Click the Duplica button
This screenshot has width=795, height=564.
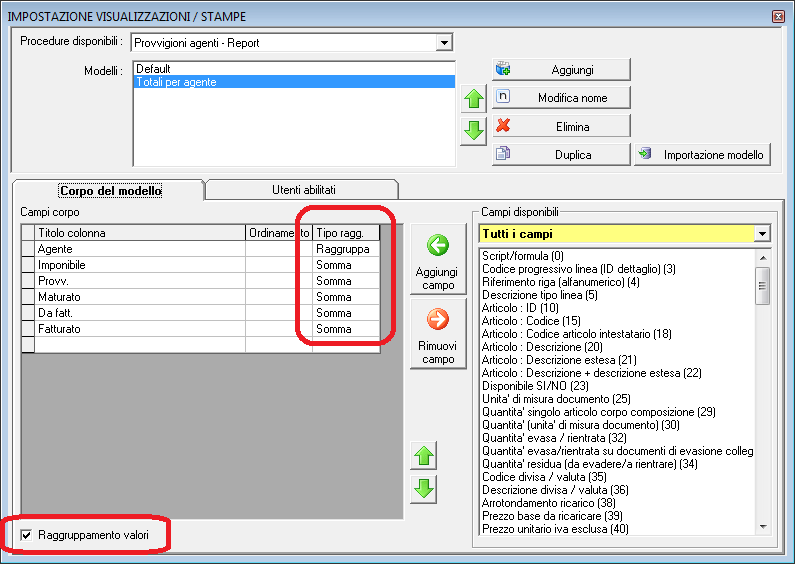(561, 155)
